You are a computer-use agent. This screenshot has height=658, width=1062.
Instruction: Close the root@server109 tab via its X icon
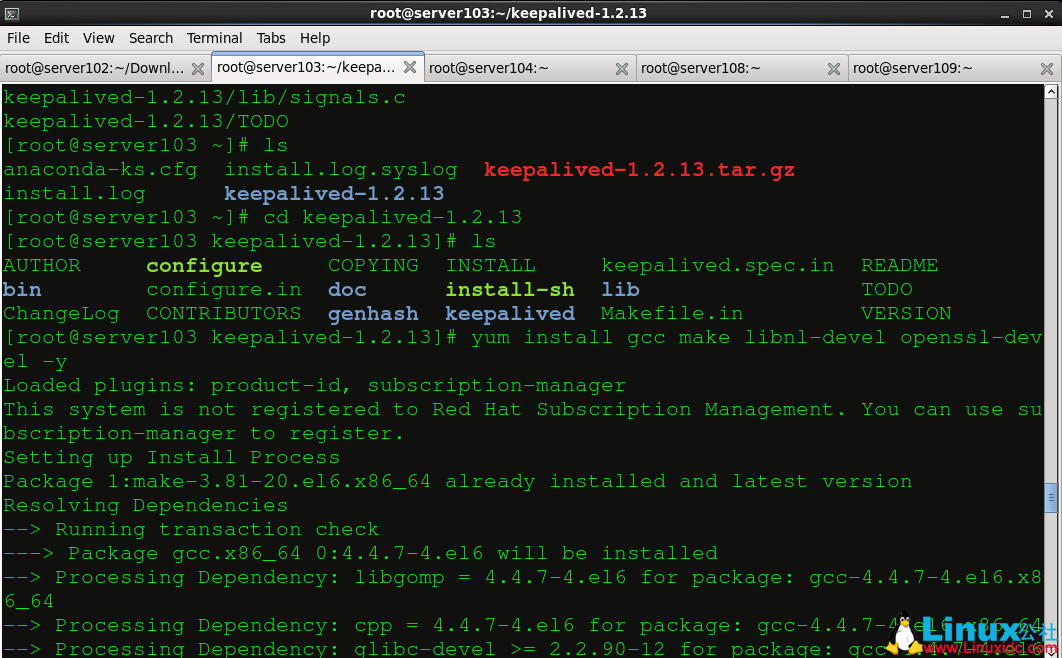(x=1045, y=67)
